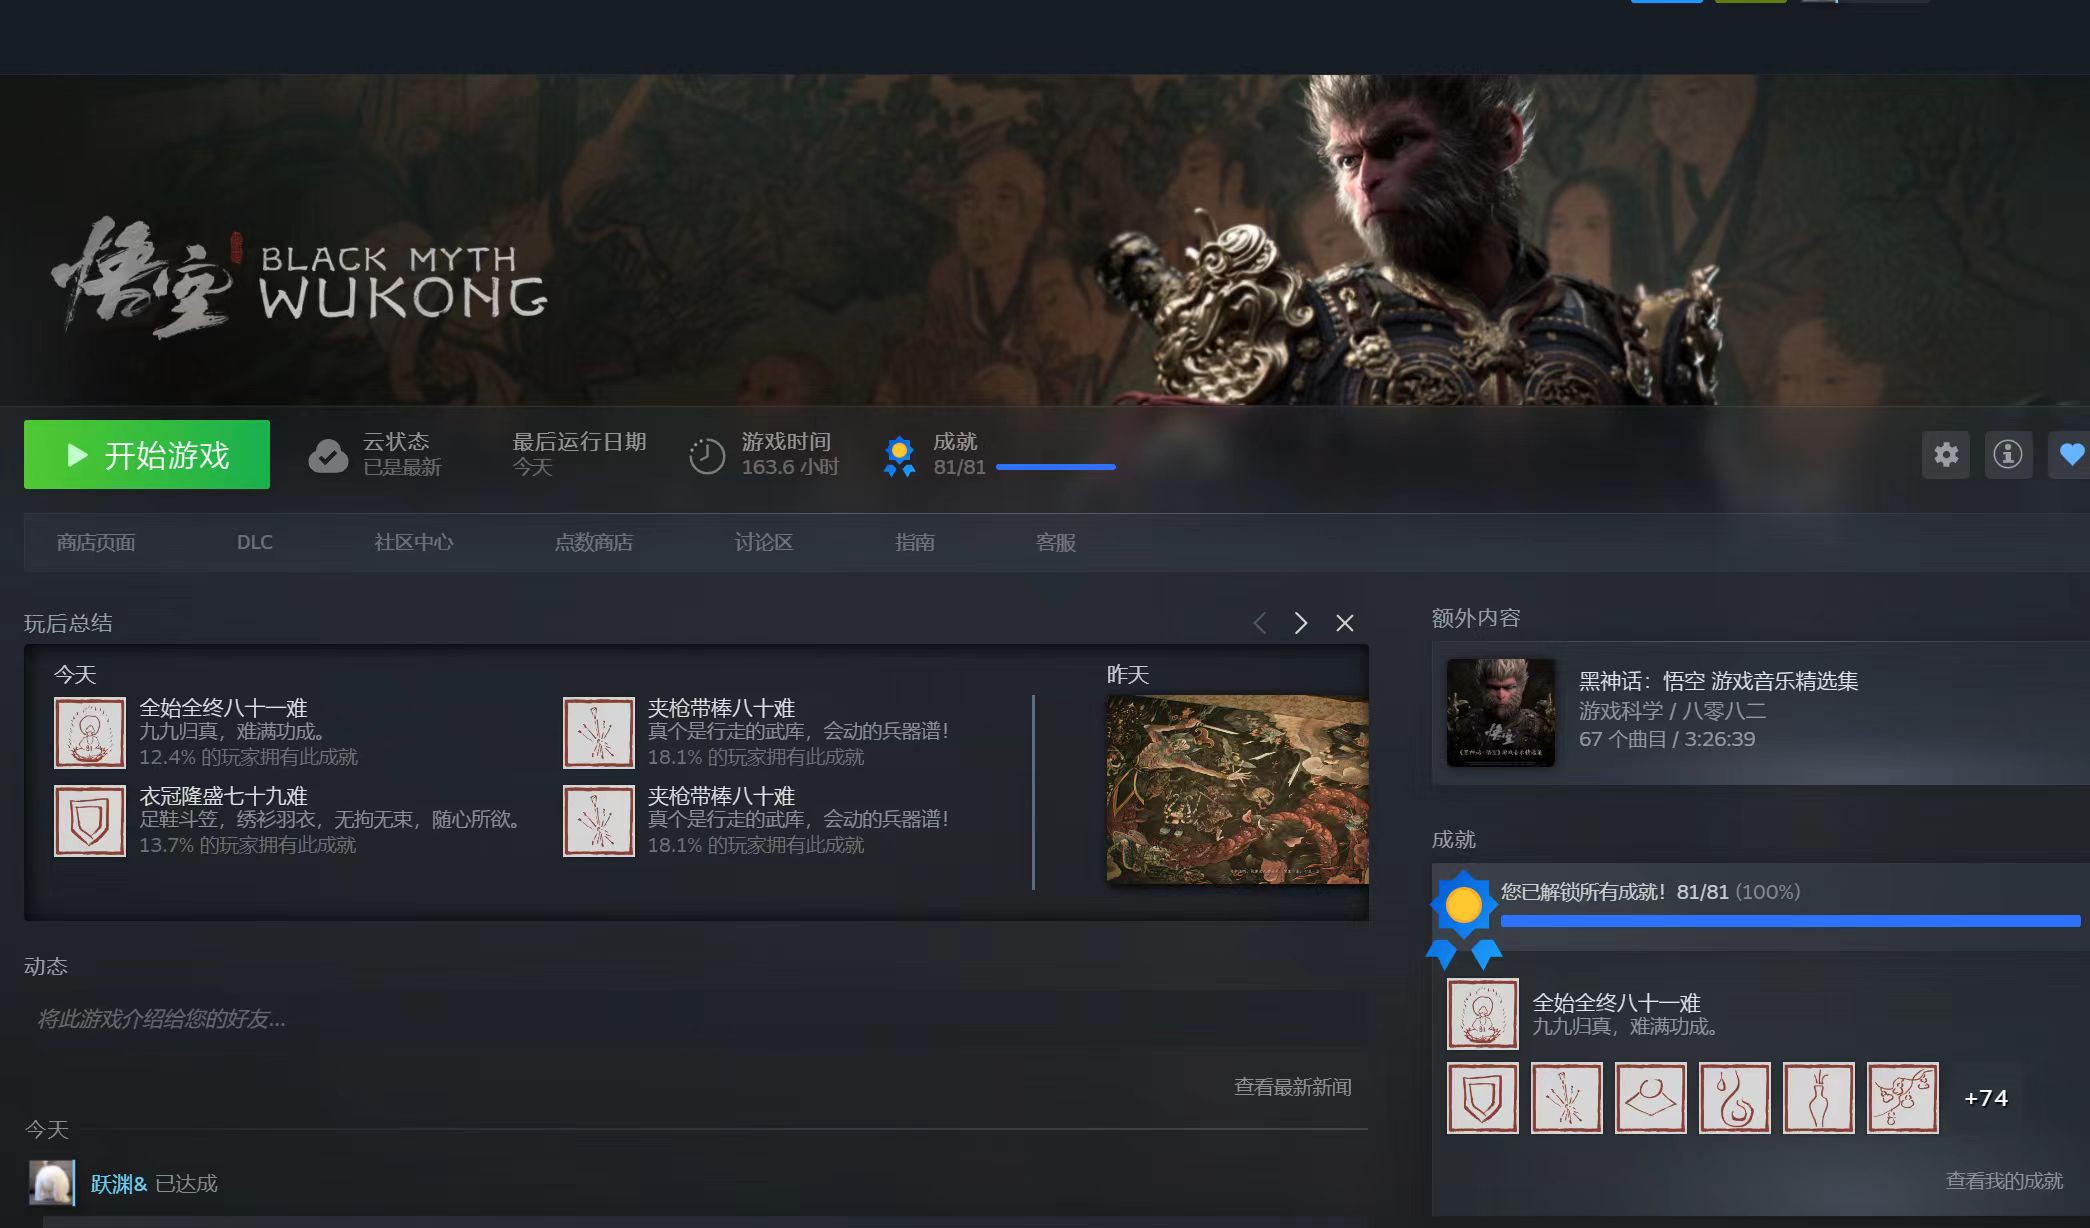Viewport: 2090px width, 1228px height.
Task: Click the 衣冠隆盛七十九难 title text
Action: tap(223, 796)
